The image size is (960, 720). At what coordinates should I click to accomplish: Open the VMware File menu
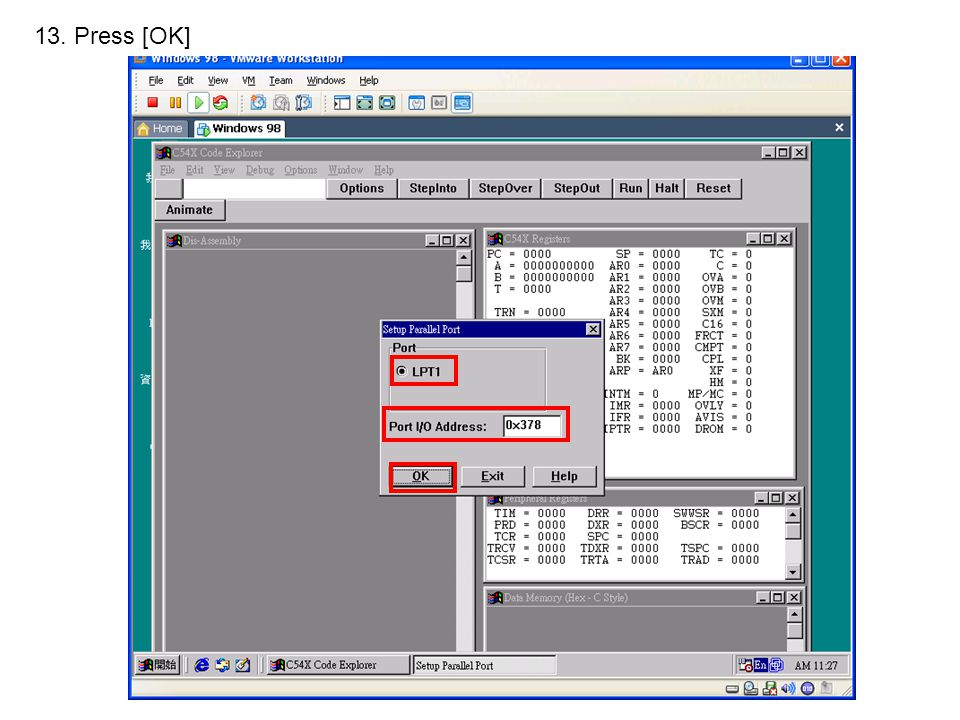[156, 80]
